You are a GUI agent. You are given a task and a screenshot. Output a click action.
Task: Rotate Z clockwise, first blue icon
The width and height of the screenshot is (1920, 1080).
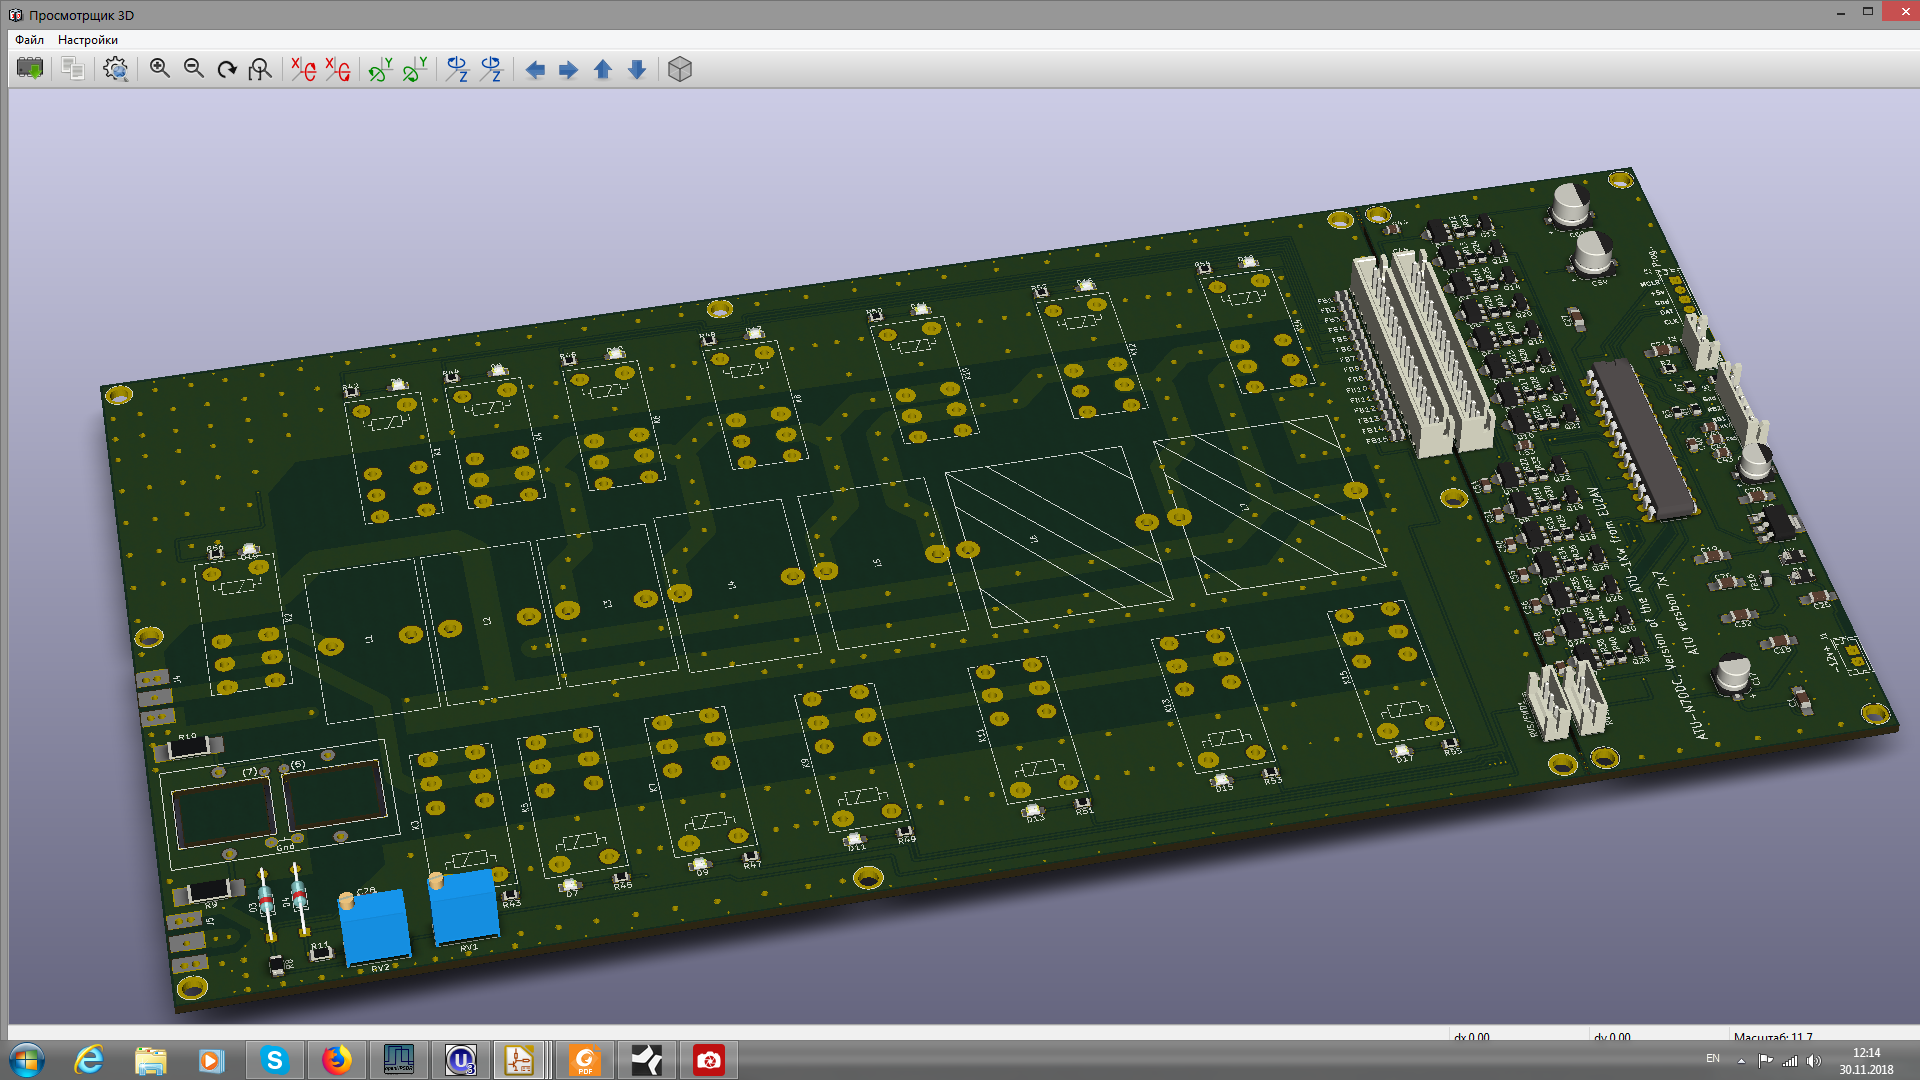[457, 69]
